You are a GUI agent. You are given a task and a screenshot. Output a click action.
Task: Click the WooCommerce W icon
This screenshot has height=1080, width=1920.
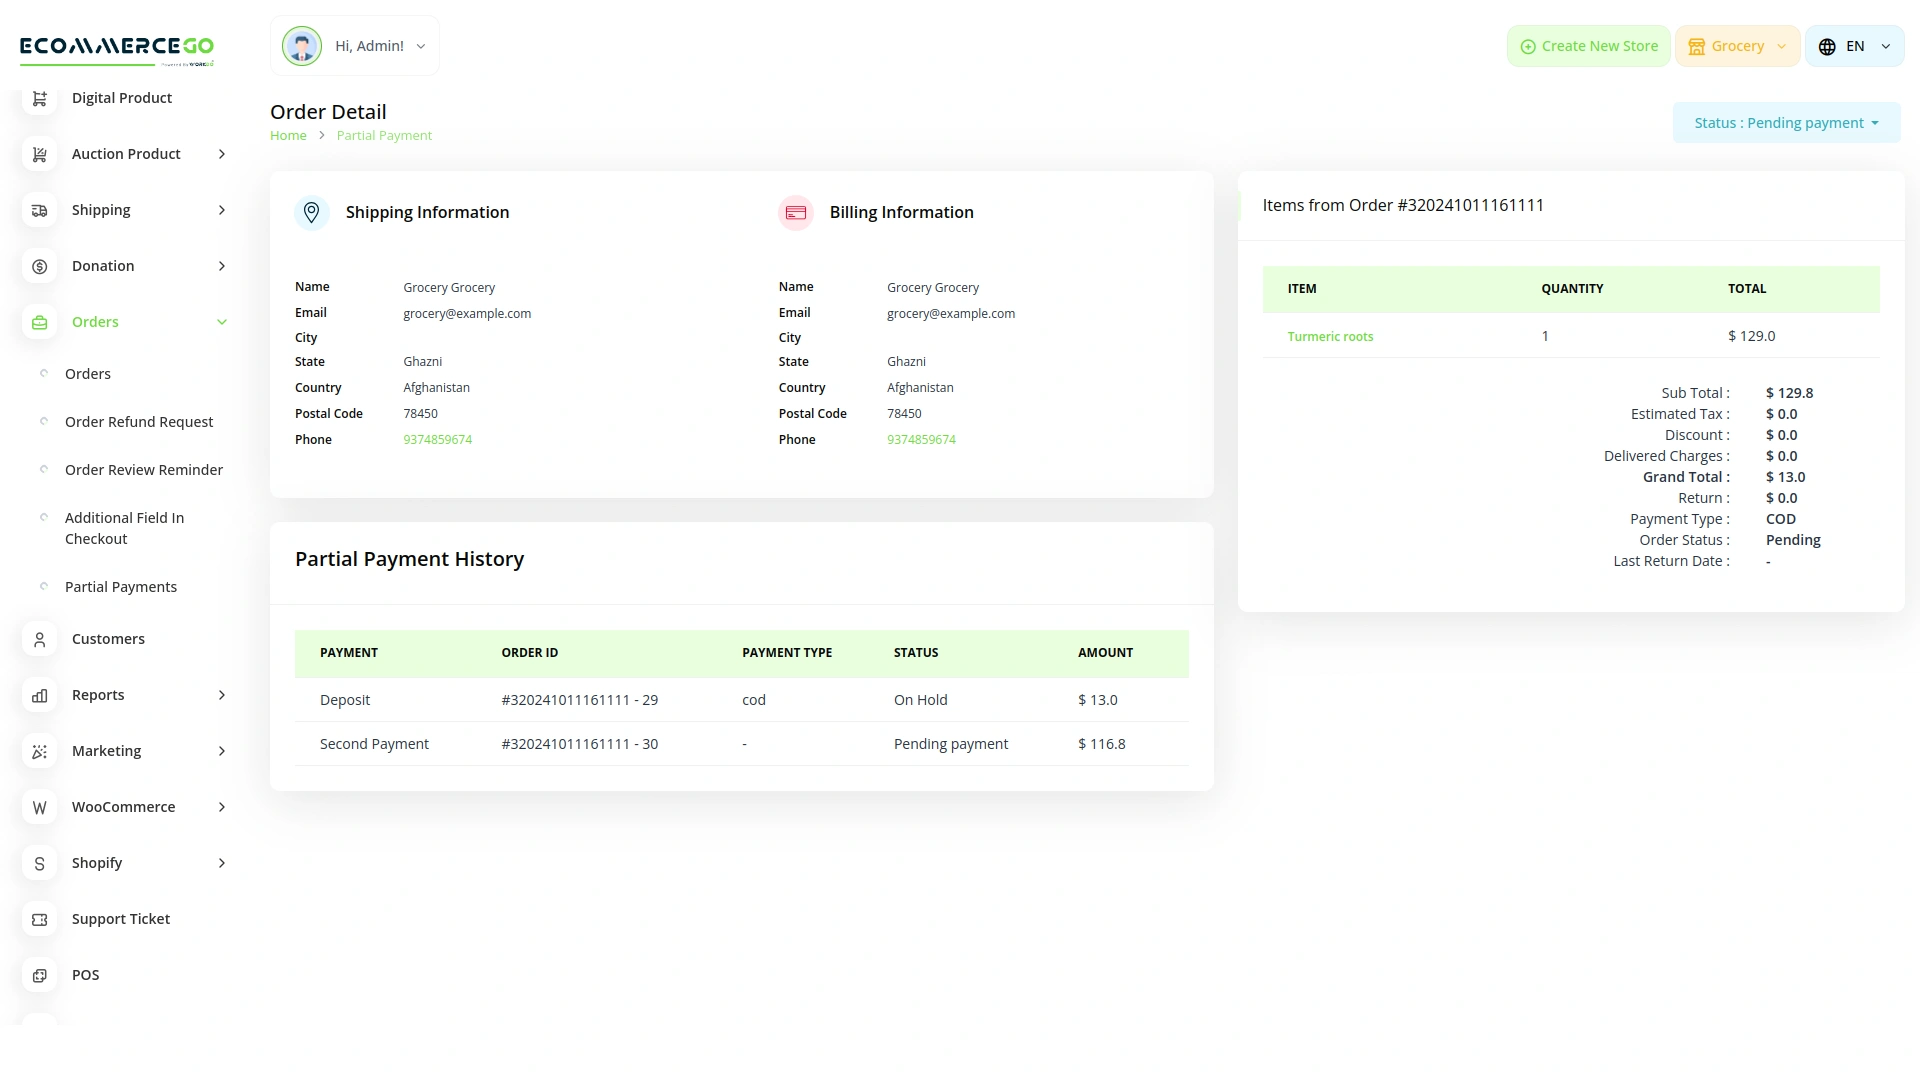[x=40, y=807]
